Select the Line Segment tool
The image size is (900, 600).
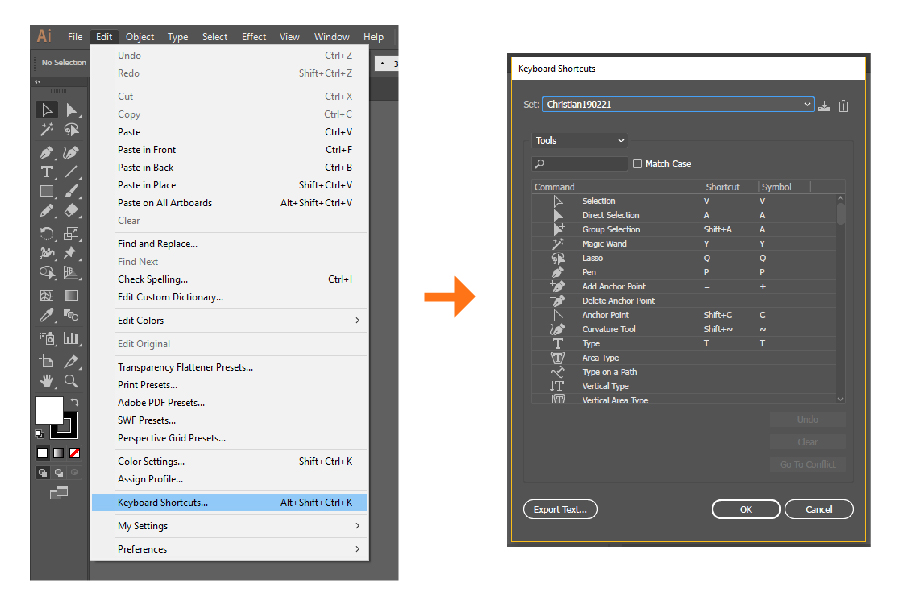72,172
